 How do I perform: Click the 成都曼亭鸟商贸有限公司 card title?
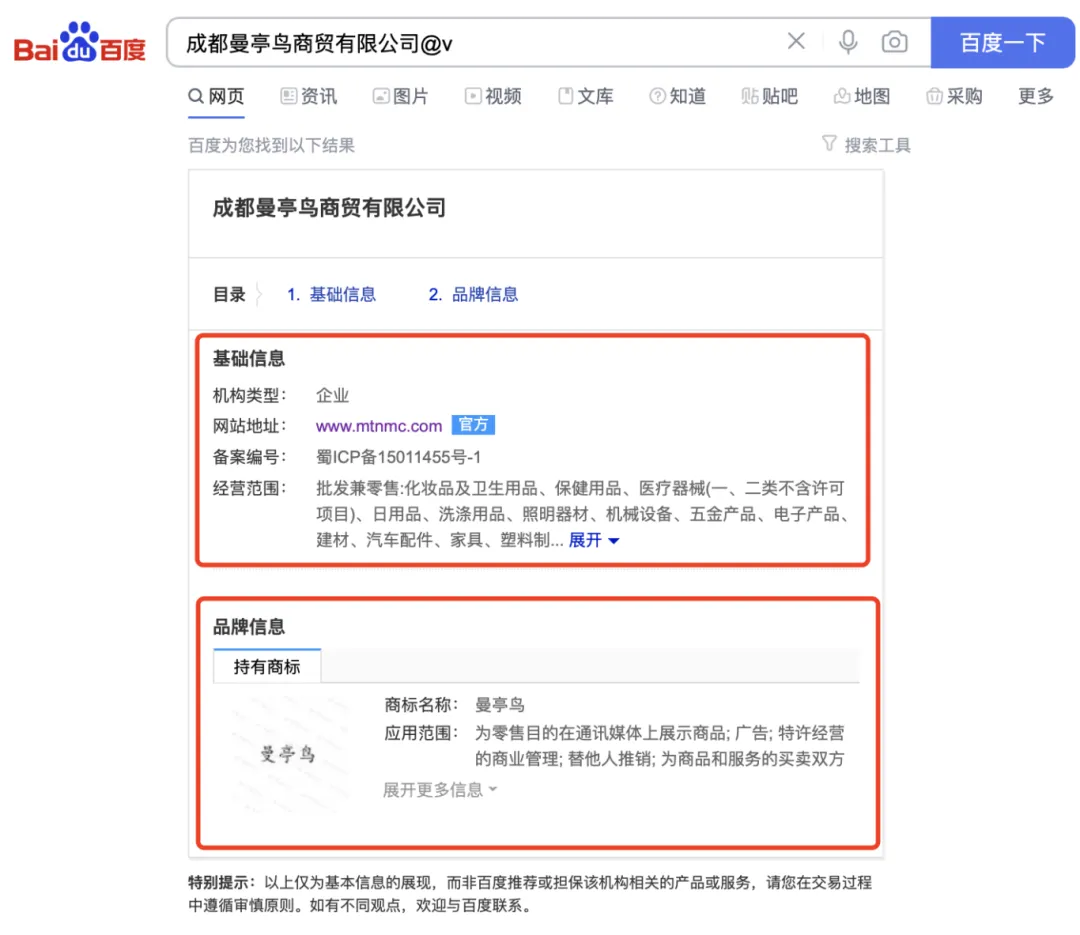(x=329, y=208)
